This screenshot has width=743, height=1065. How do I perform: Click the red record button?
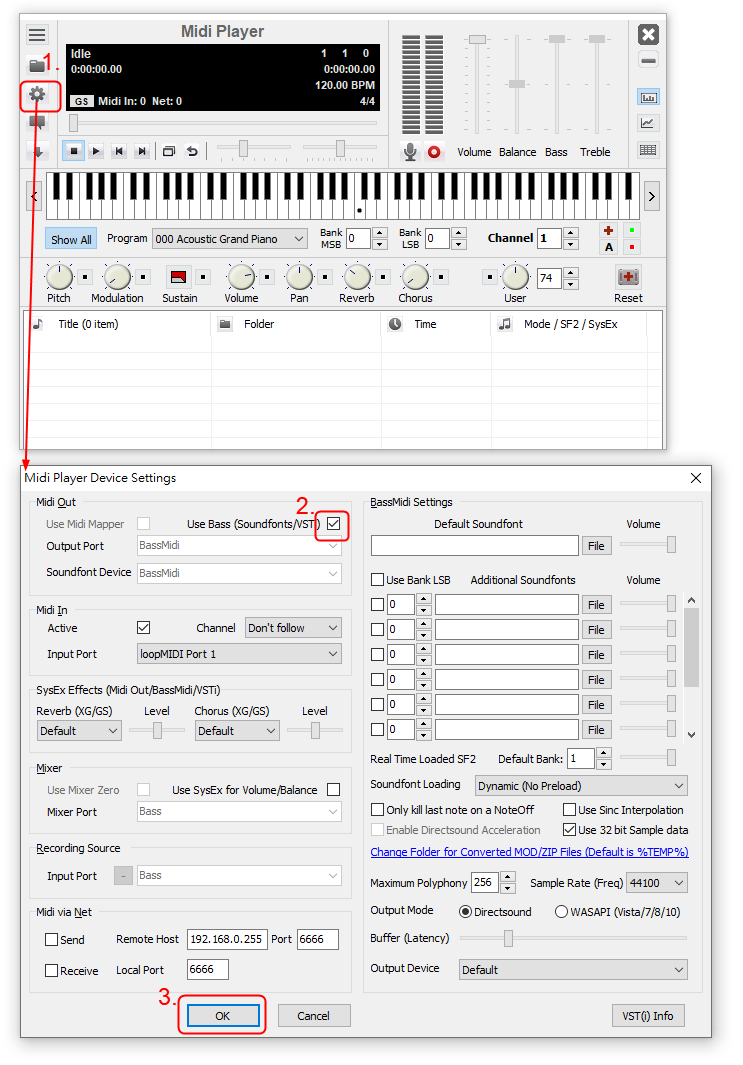tap(433, 151)
